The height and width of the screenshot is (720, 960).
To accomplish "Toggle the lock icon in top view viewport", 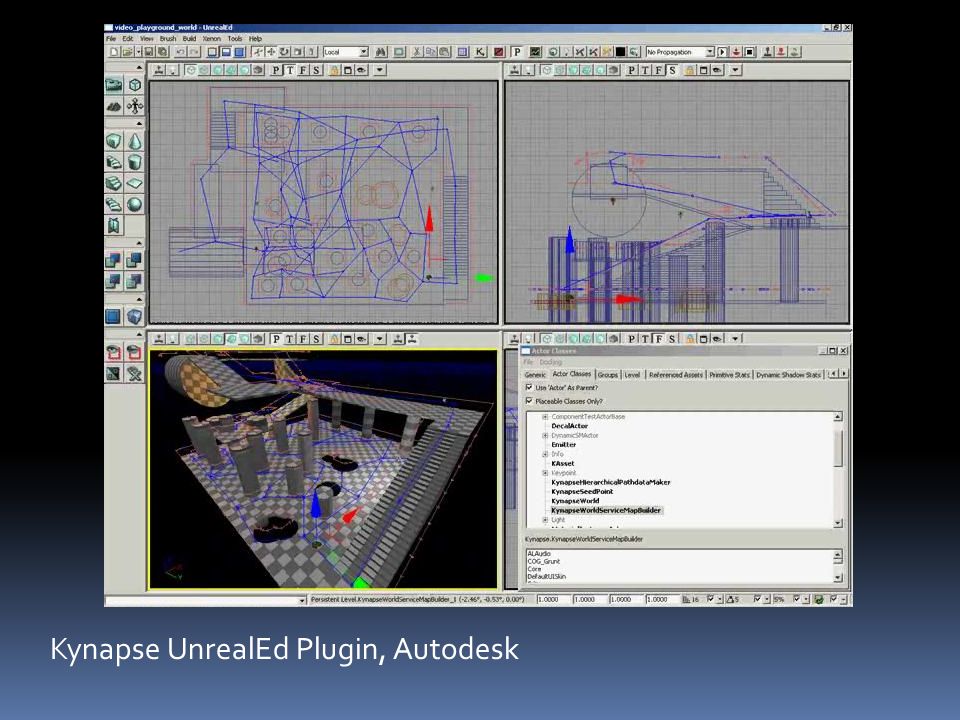I will point(334,70).
